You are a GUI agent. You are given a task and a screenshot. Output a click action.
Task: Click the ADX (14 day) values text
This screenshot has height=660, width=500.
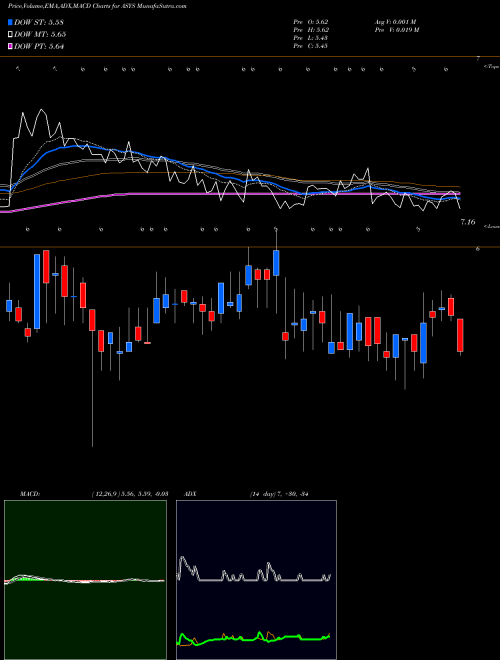(x=279, y=494)
